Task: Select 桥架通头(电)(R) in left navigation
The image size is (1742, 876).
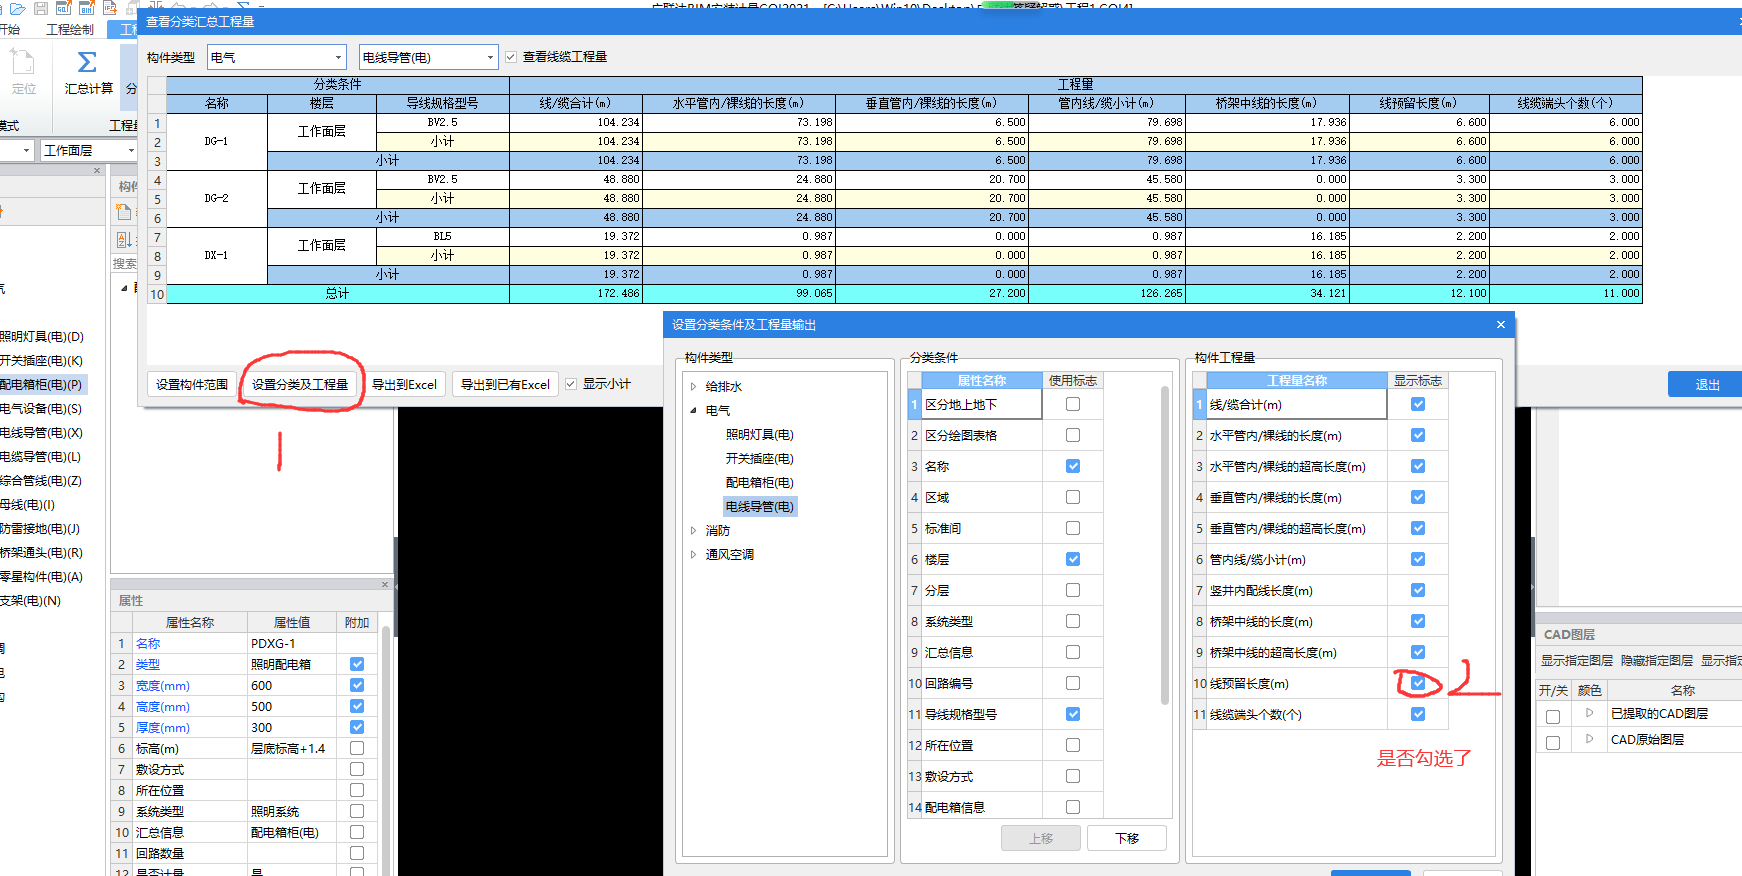Action: (41, 552)
